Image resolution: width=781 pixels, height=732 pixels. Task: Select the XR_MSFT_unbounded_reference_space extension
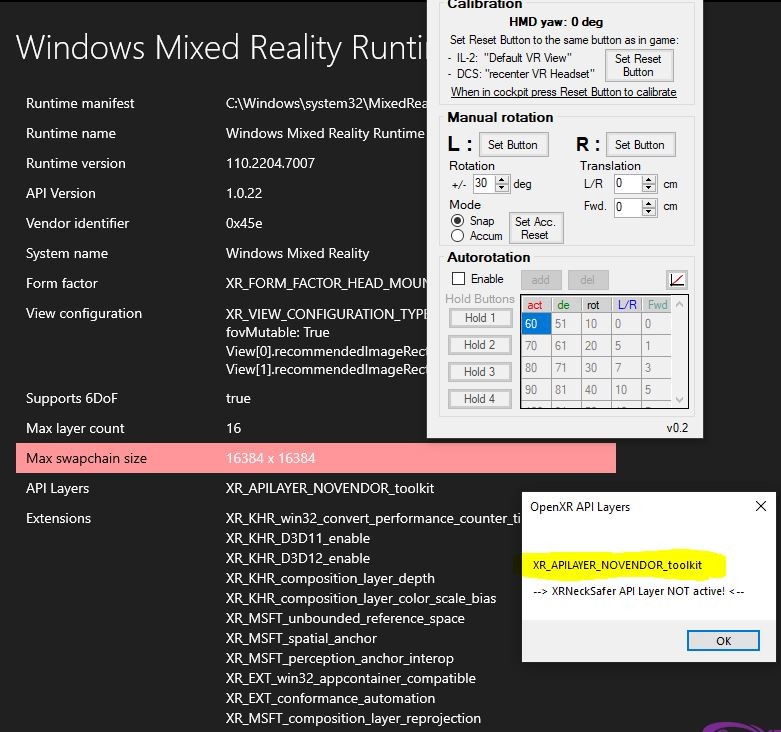(345, 618)
